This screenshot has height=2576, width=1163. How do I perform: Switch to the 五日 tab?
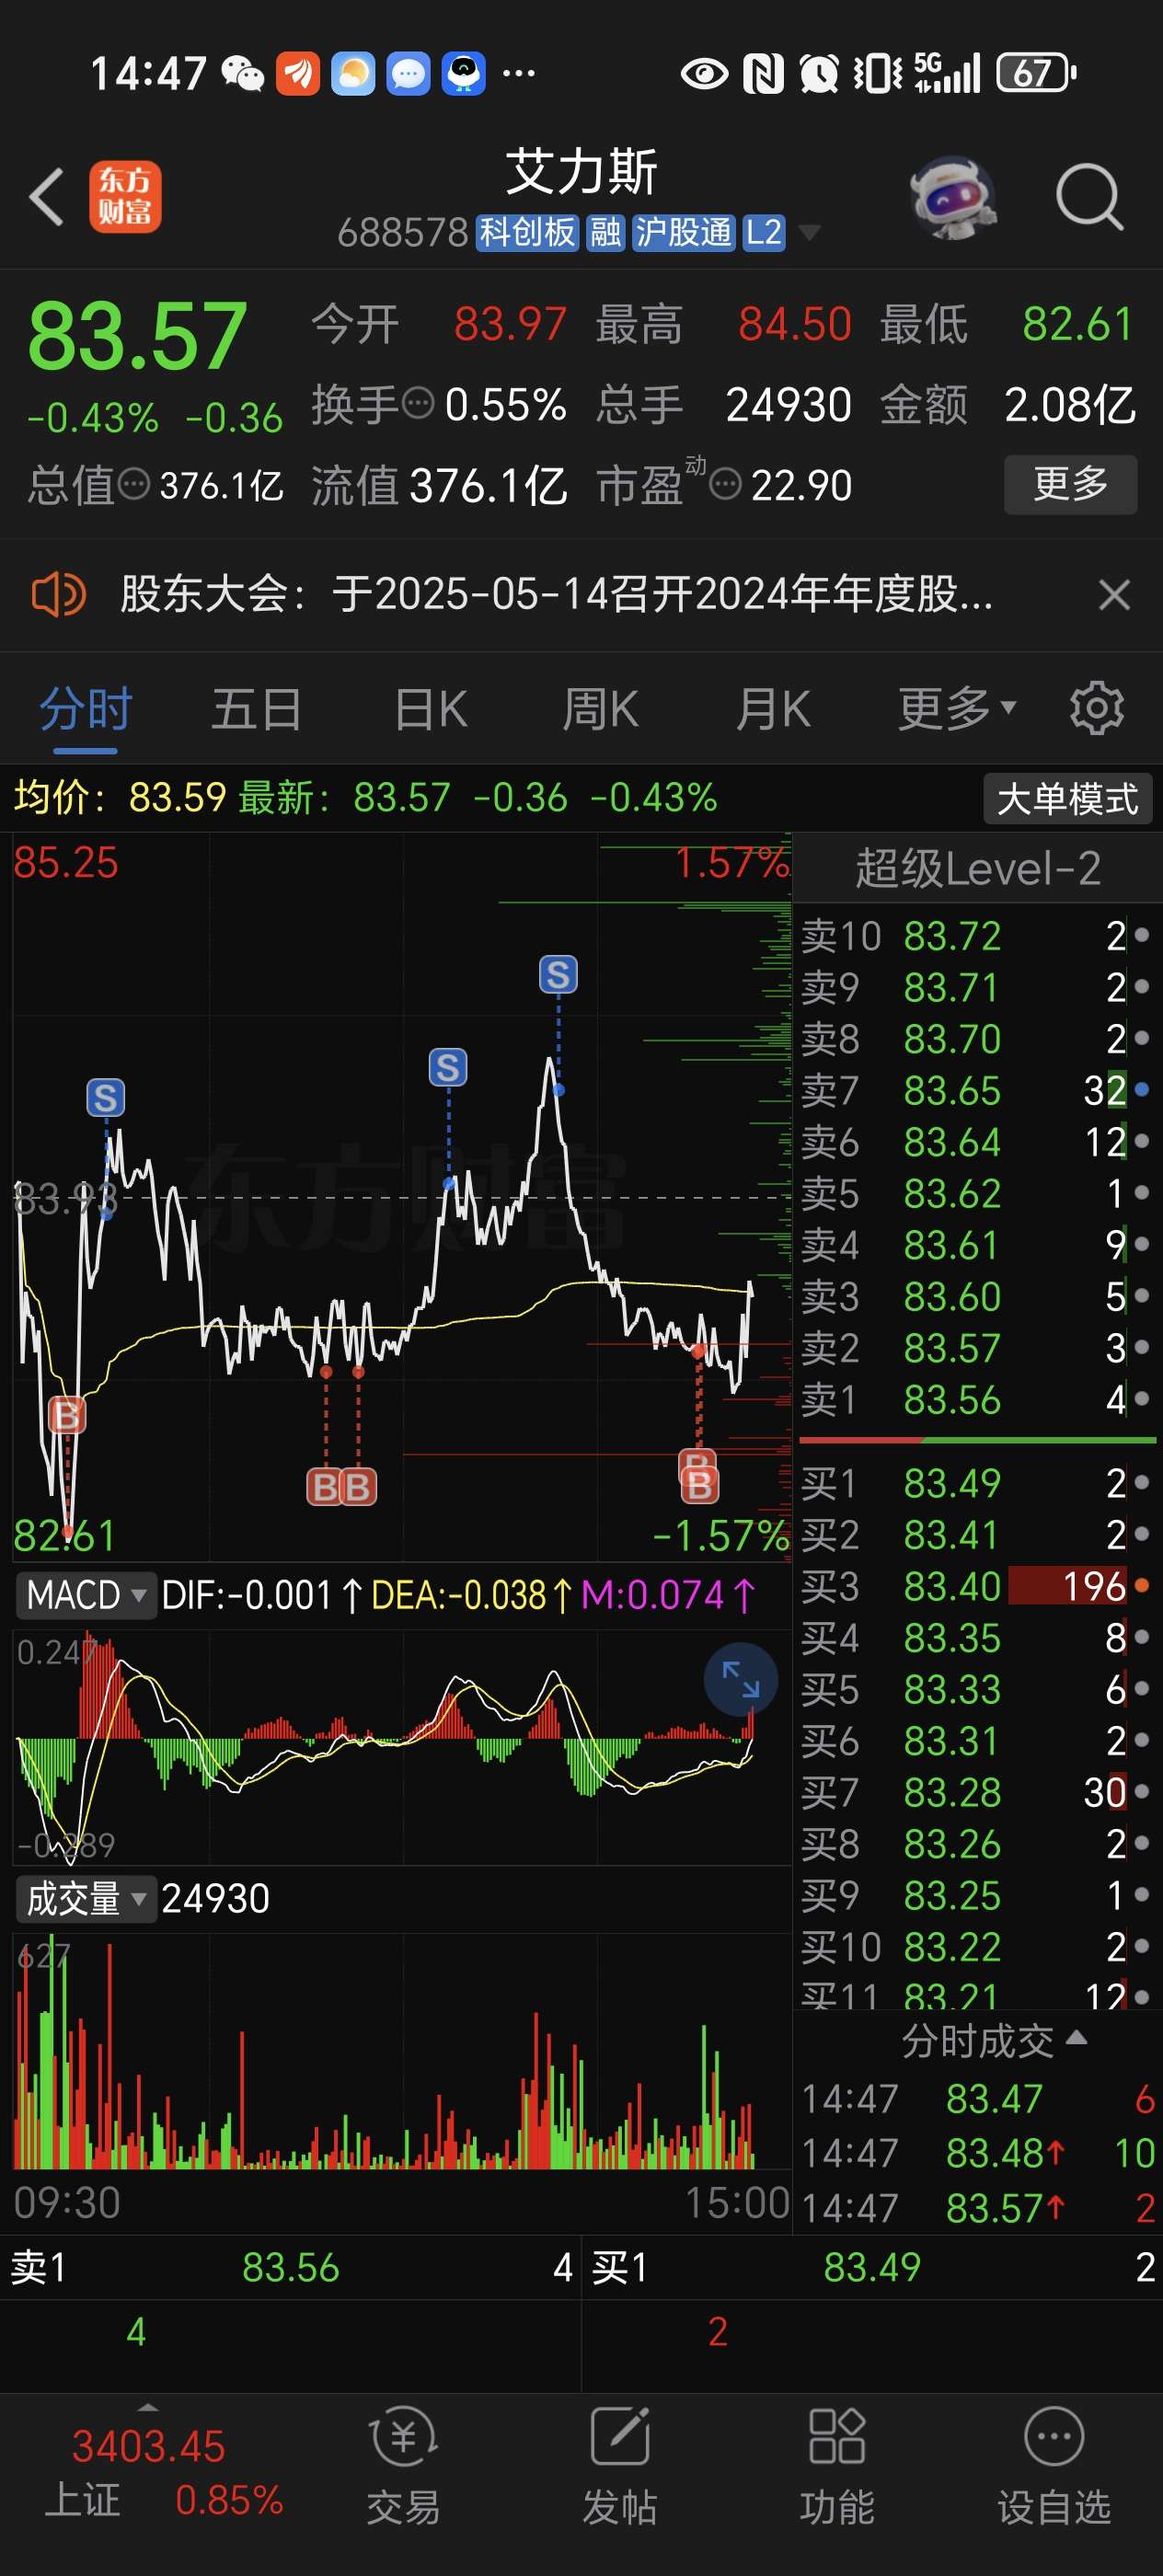(256, 709)
